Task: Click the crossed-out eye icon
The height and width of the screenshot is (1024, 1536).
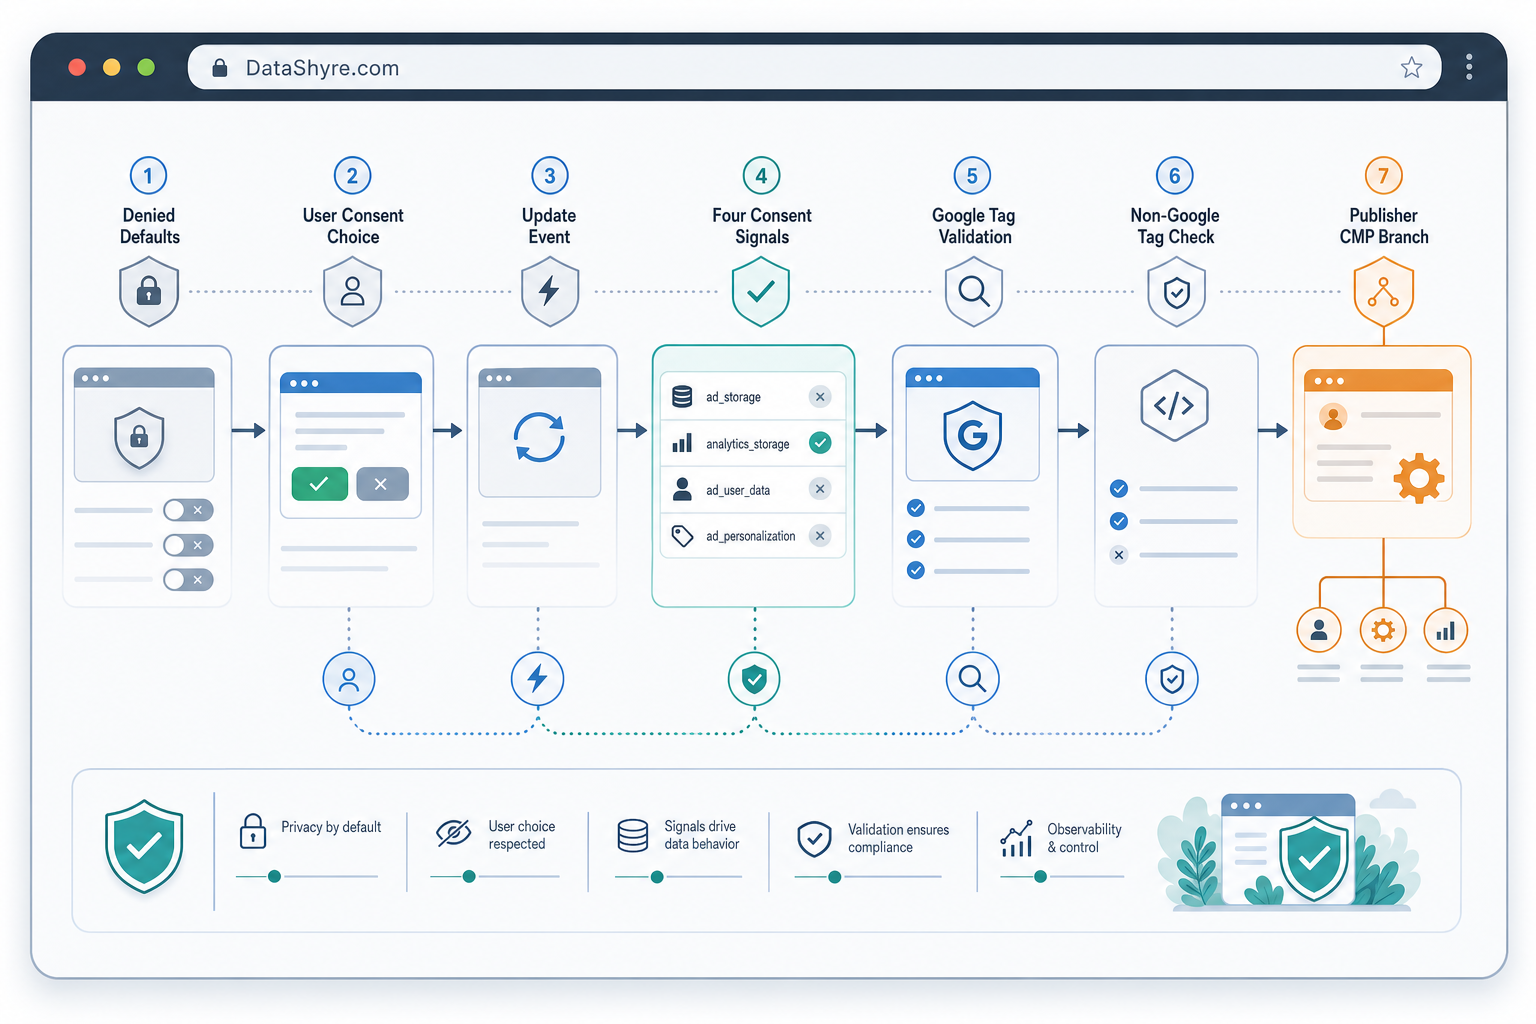Action: pyautogui.click(x=453, y=833)
